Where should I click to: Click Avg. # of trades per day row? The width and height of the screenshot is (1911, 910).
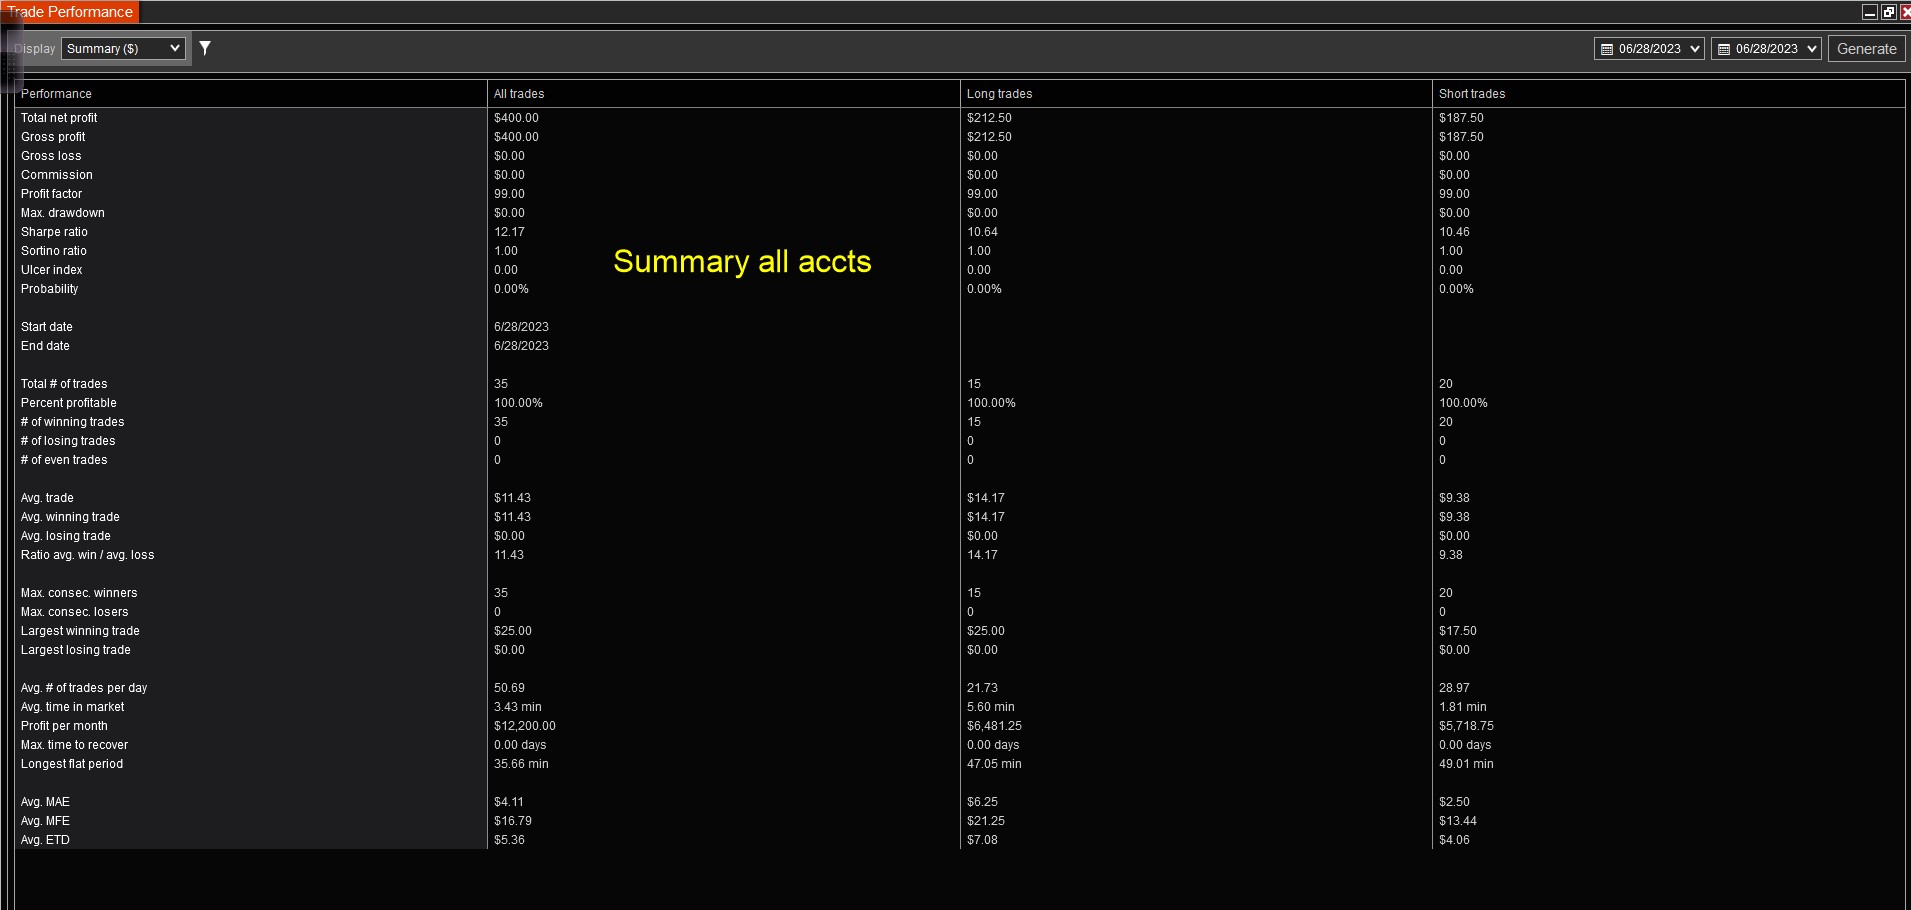84,688
